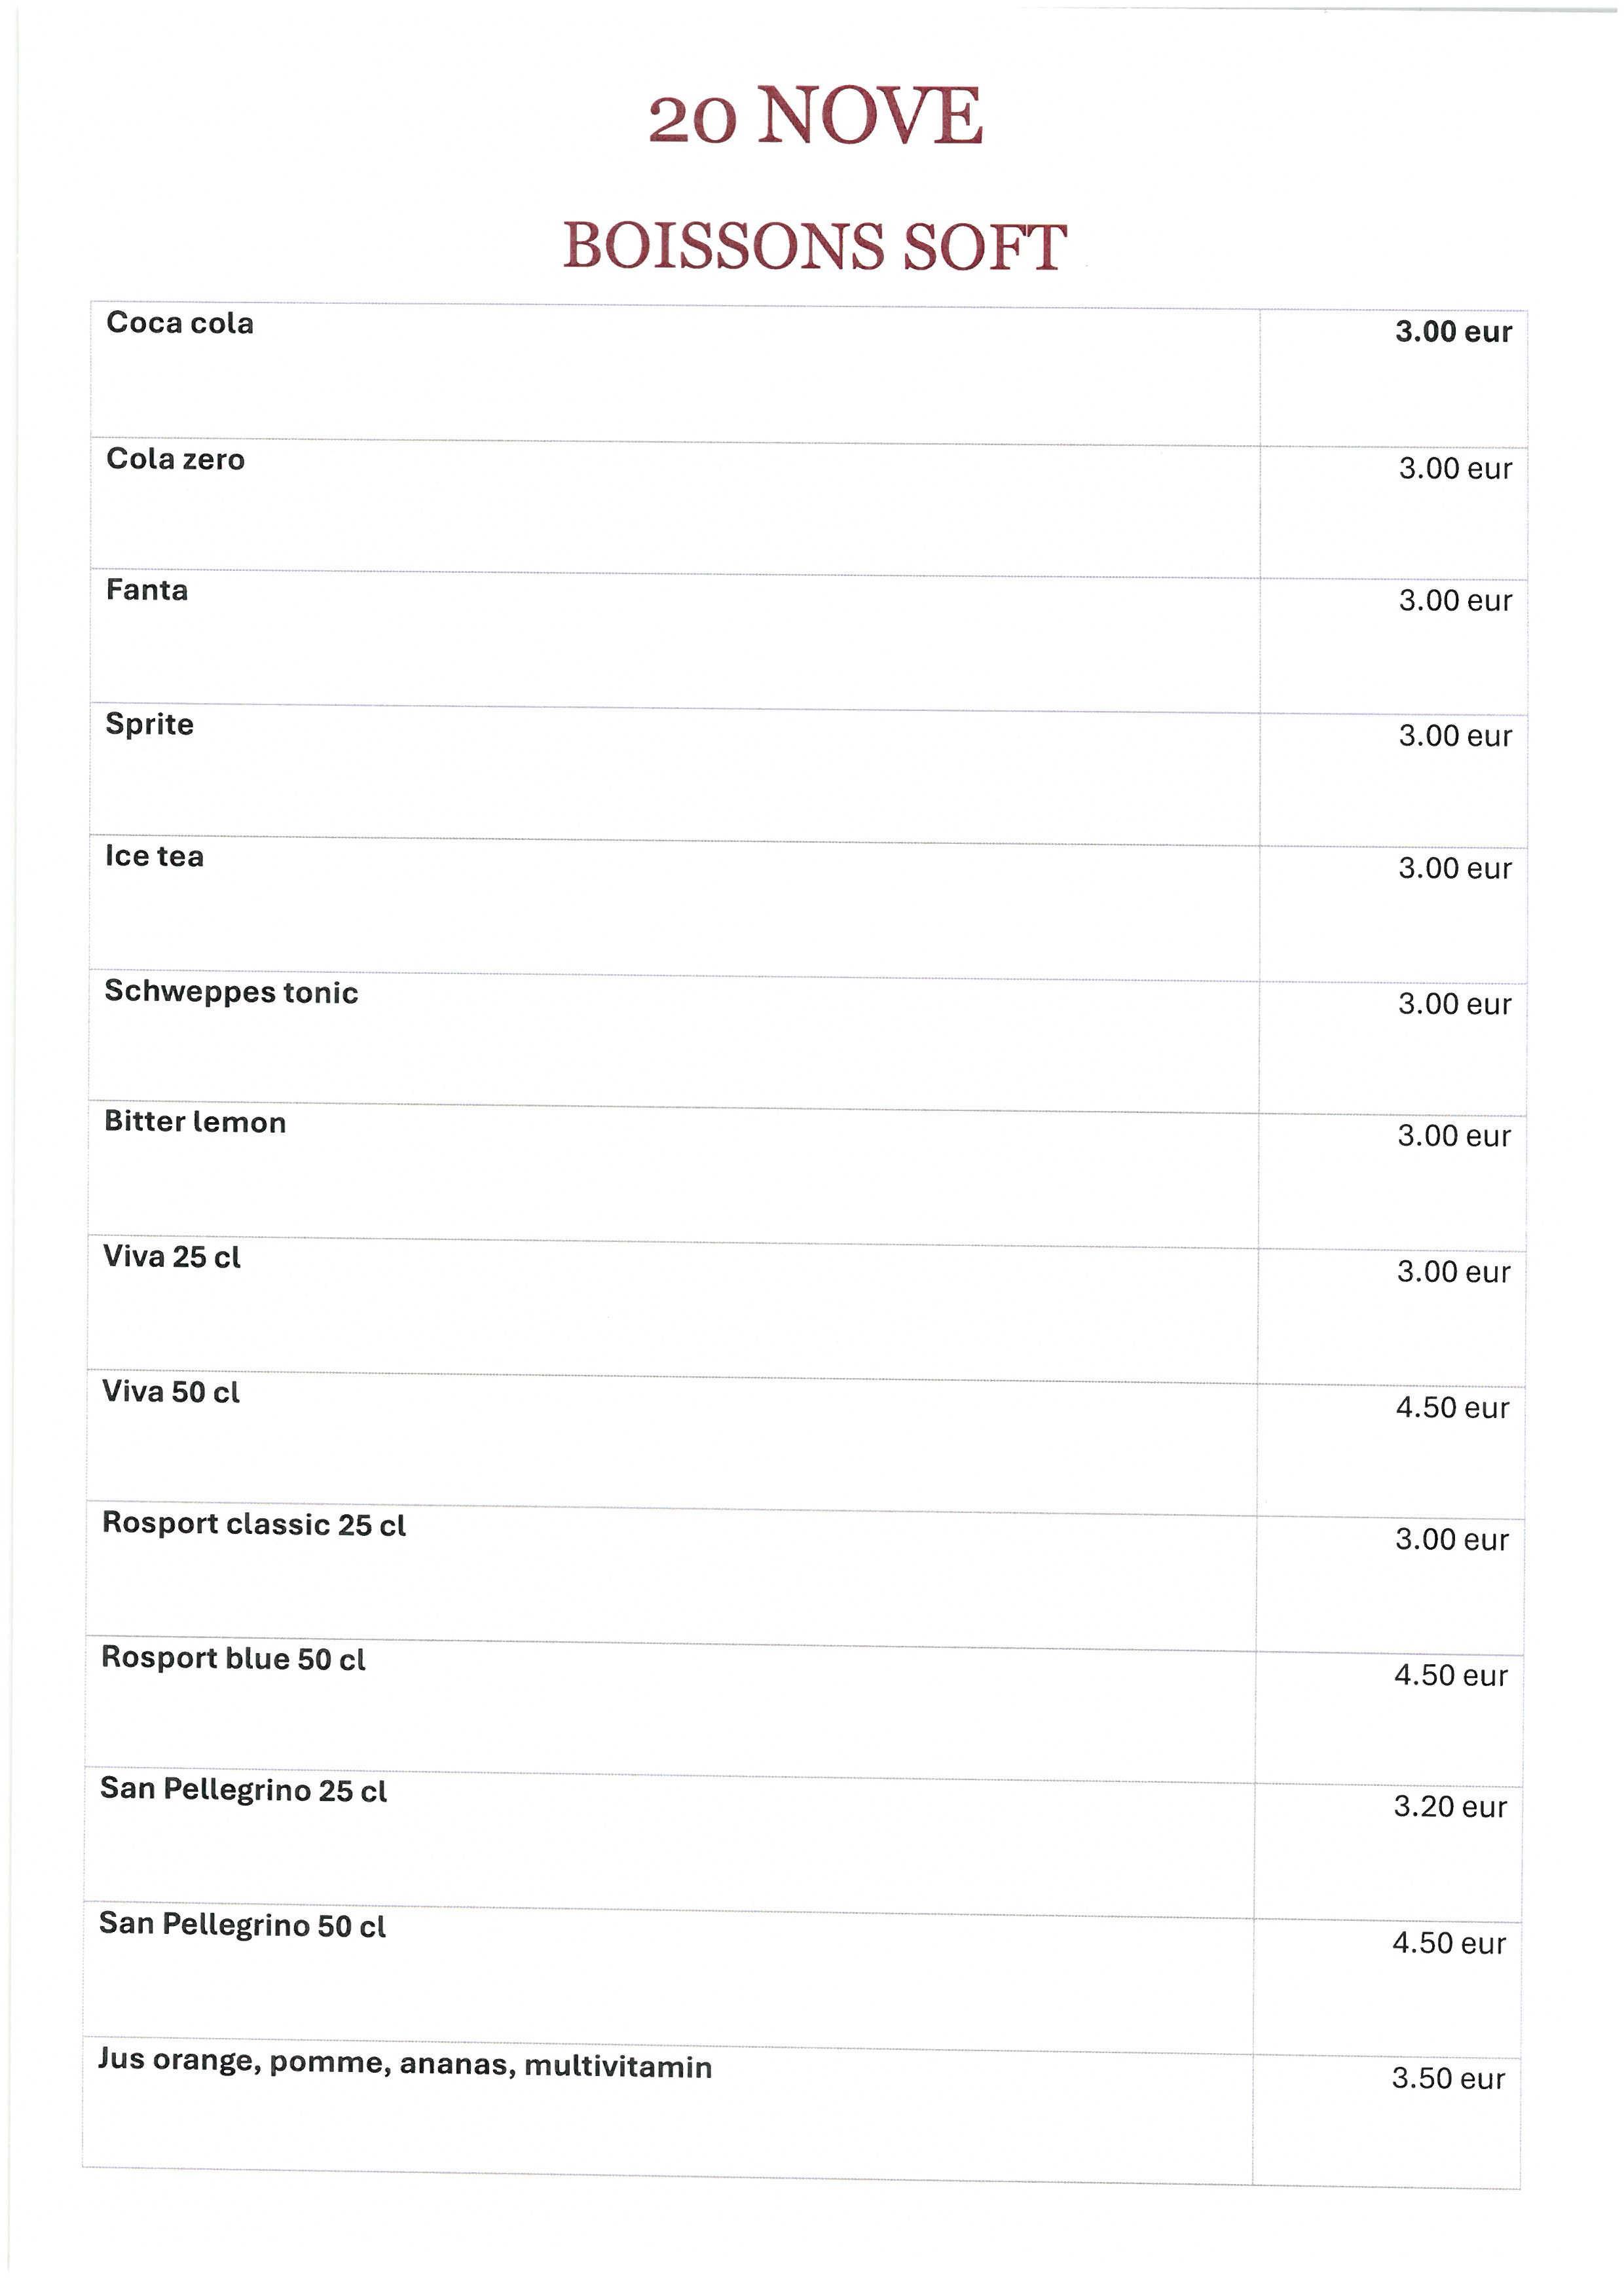Click the Schweppes tonic label
The height and width of the screenshot is (2296, 1624).
[x=231, y=992]
